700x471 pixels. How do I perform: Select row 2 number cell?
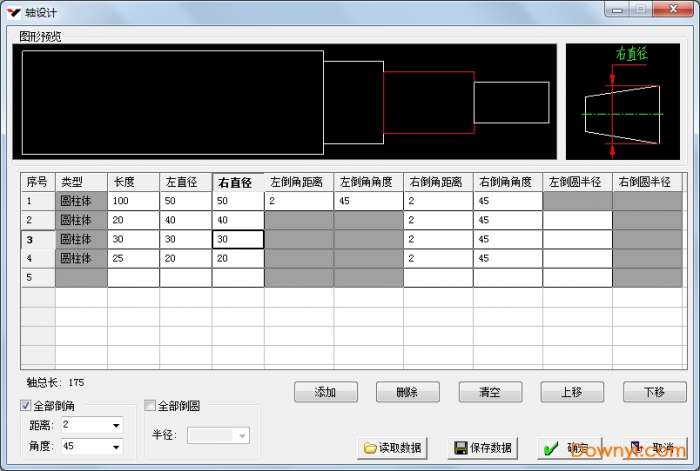coord(38,220)
